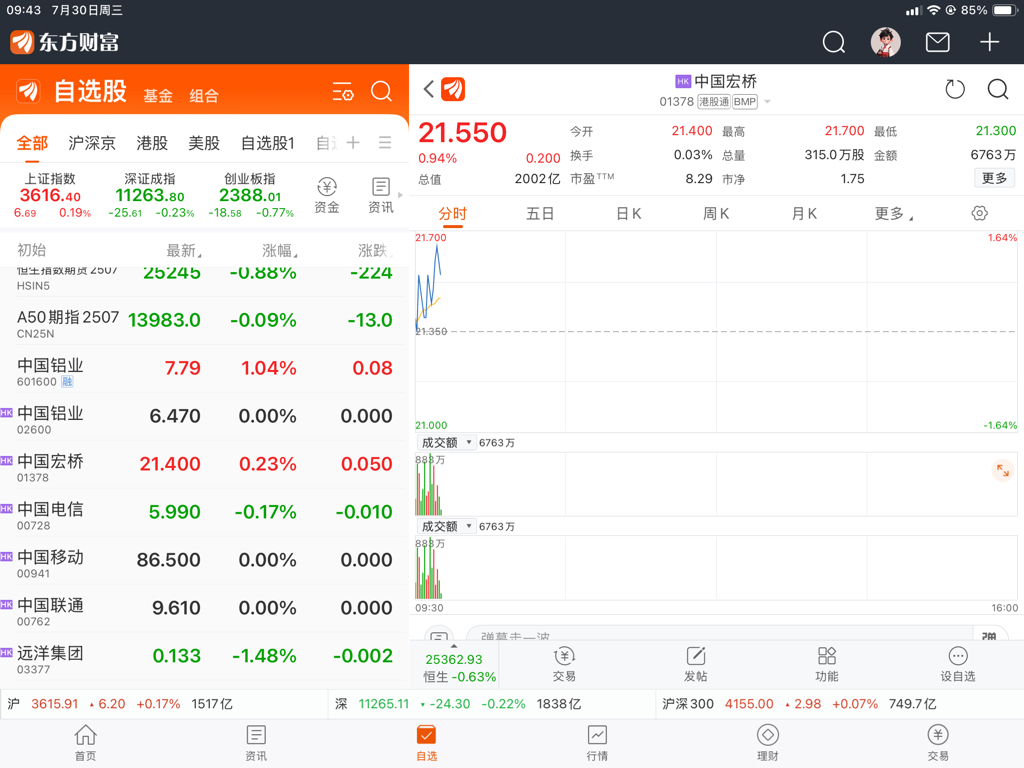1024x768 pixels.
Task: Tap 设自选 watchlist setting icon
Action: [x=957, y=664]
